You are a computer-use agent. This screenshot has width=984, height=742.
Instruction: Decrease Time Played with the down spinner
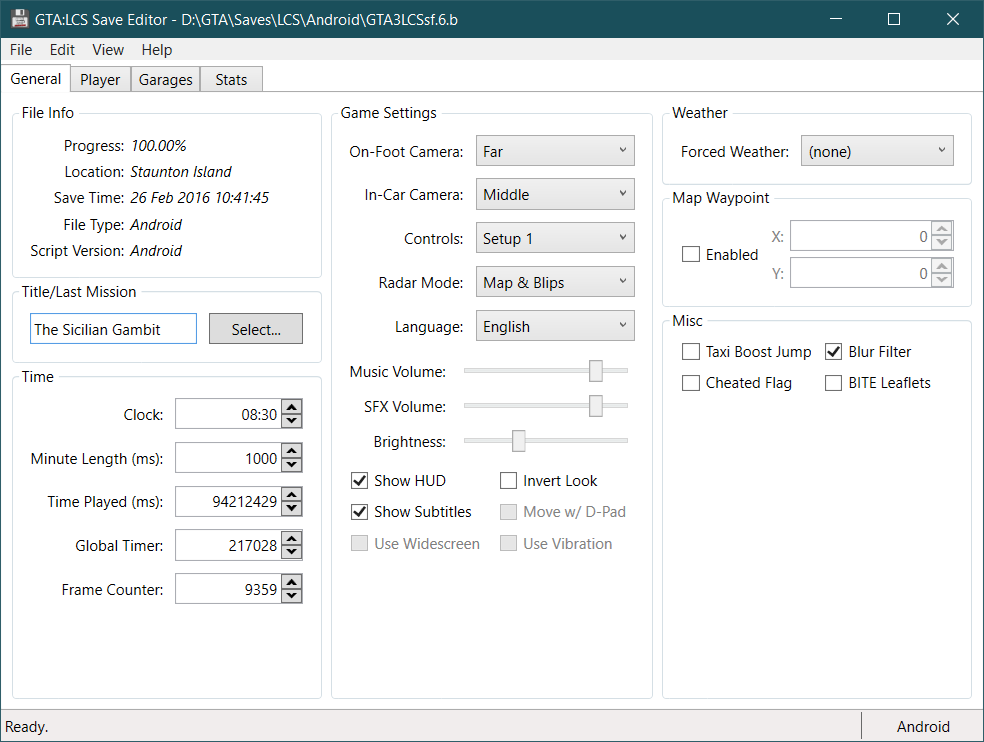pos(292,508)
